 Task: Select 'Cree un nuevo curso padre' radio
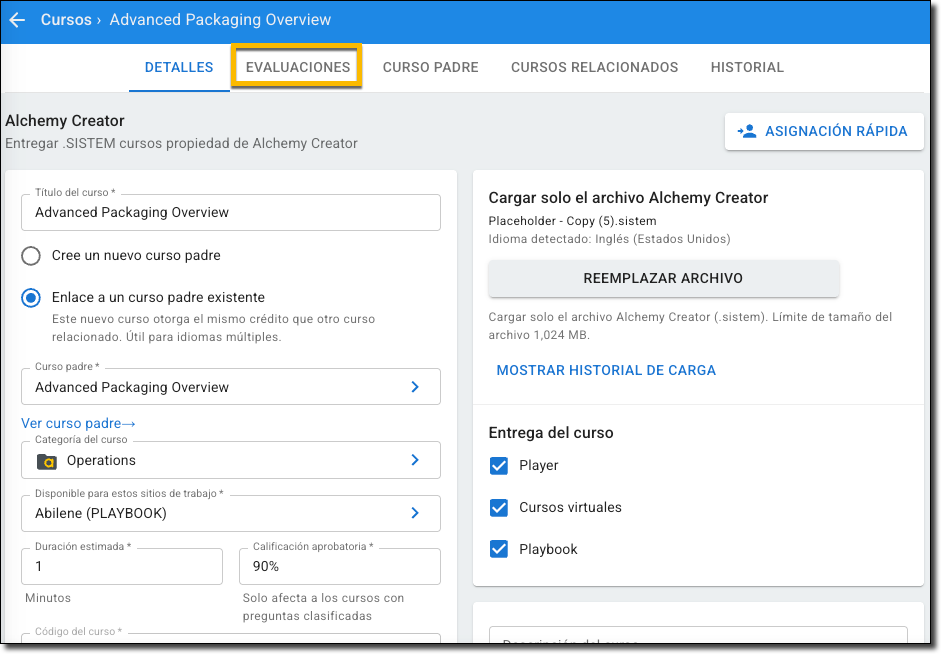[x=31, y=256]
